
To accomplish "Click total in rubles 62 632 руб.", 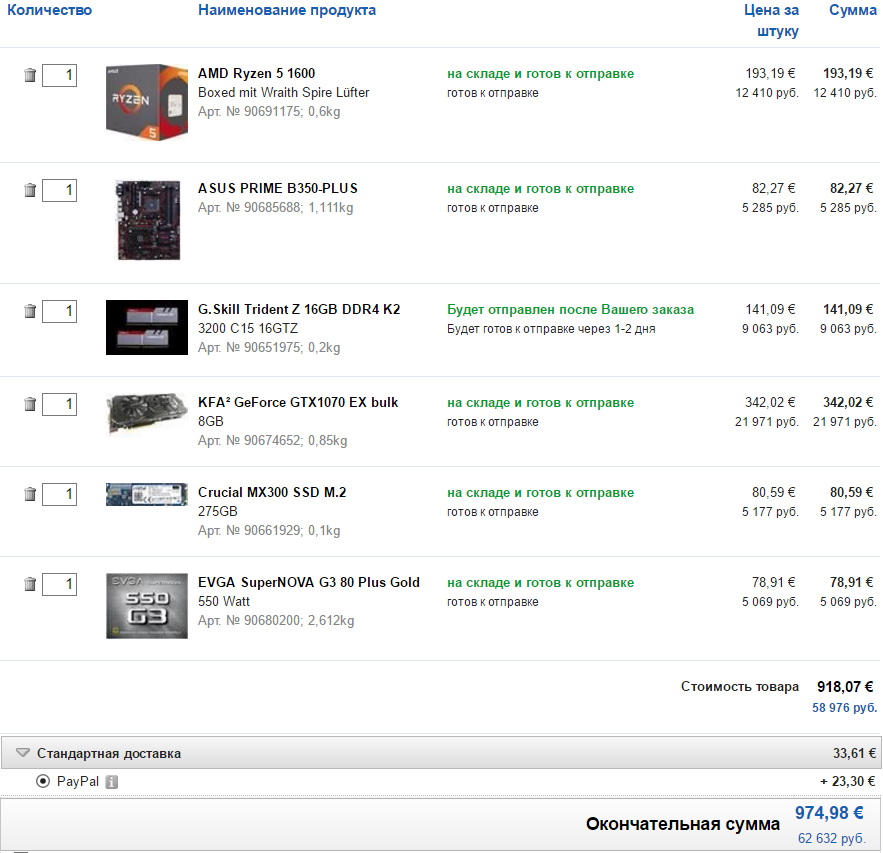I will point(831,838).
